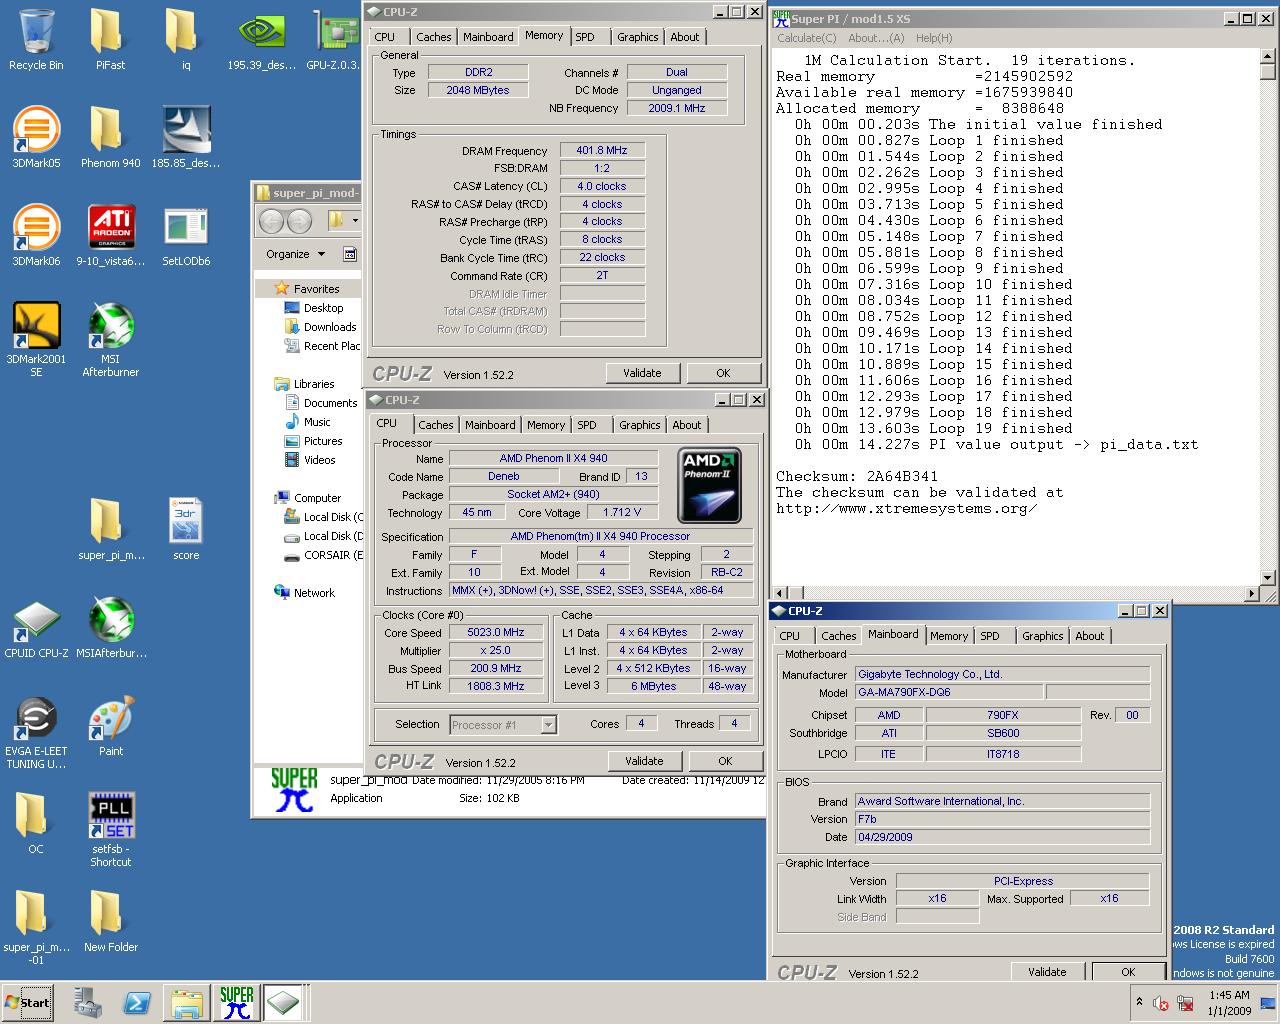1280x1024 pixels.
Task: Click Explorer back navigation button
Action: click(272, 221)
